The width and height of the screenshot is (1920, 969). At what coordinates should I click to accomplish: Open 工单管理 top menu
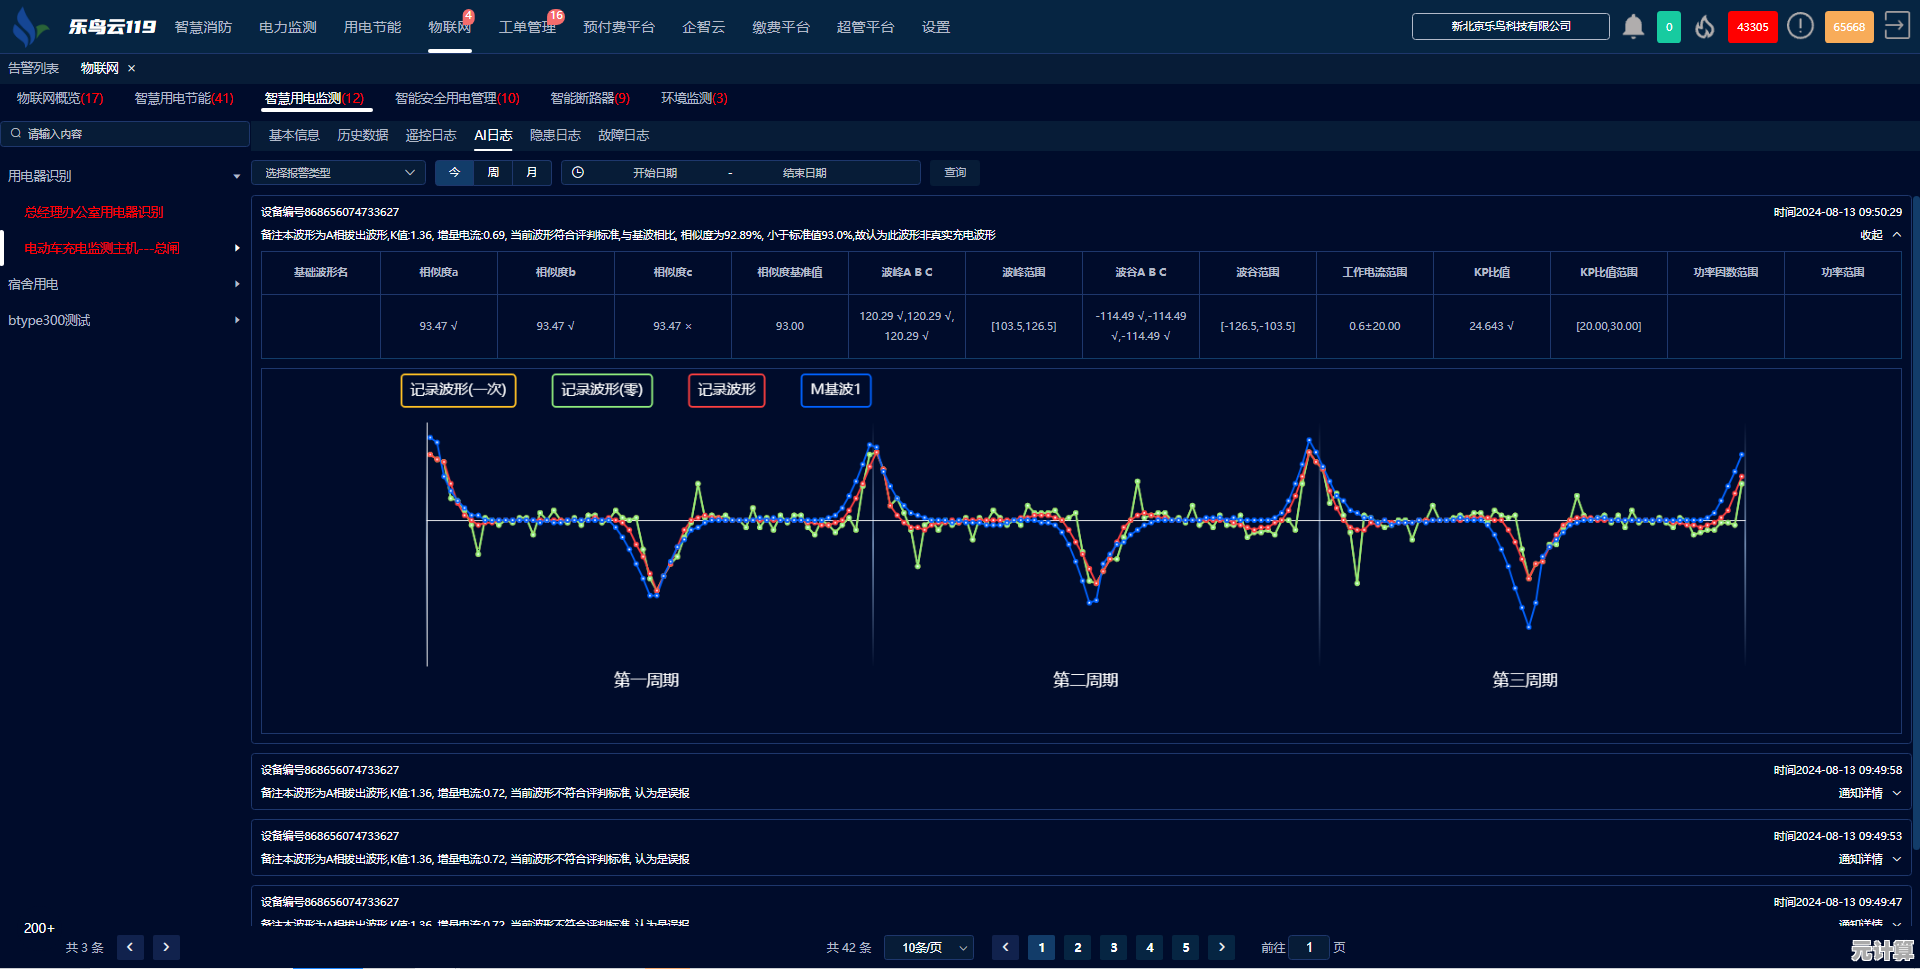(x=527, y=27)
